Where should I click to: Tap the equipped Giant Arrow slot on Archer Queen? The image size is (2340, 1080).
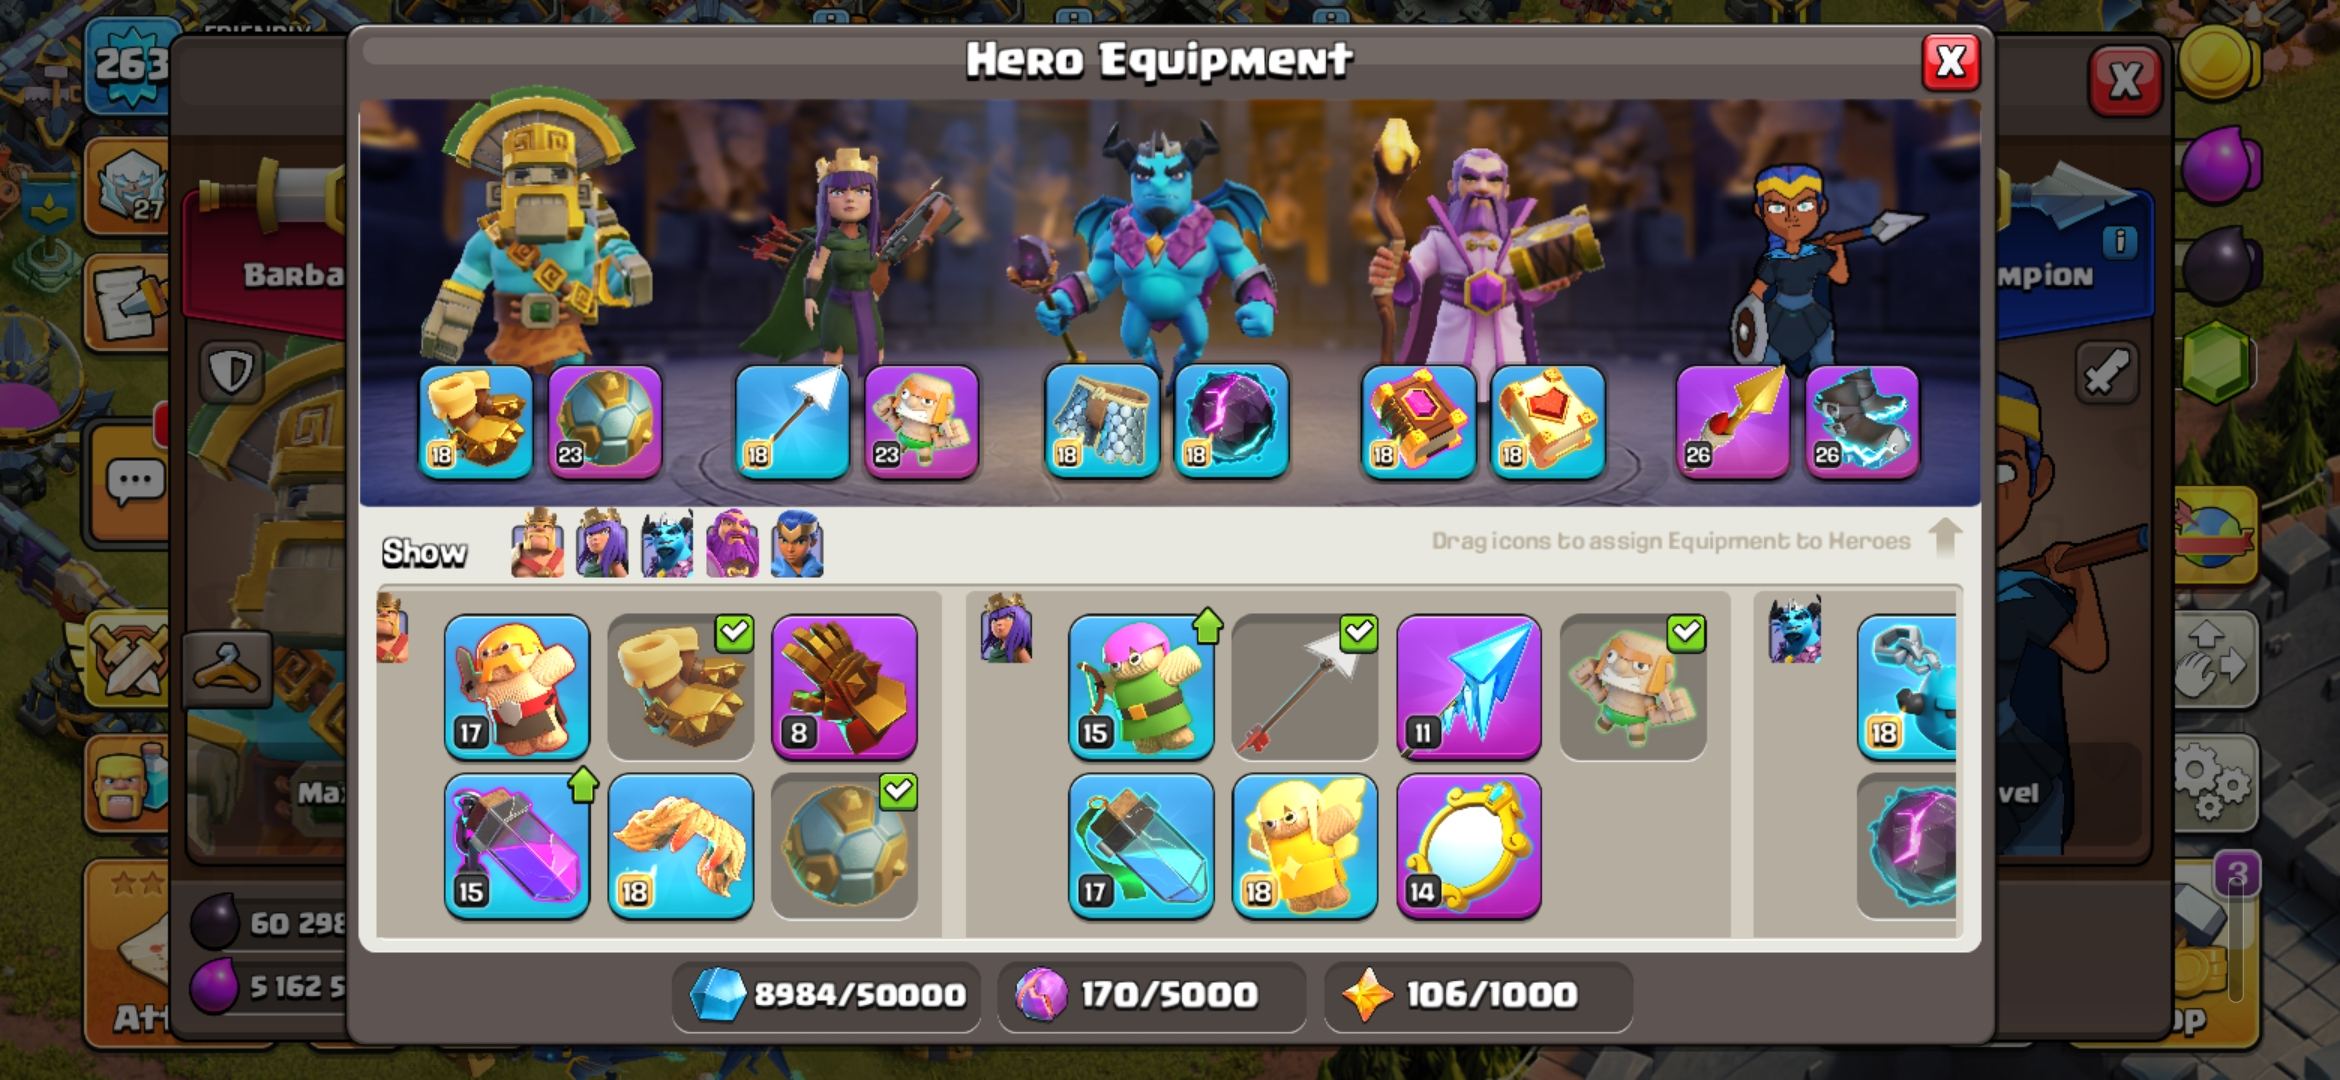point(792,422)
